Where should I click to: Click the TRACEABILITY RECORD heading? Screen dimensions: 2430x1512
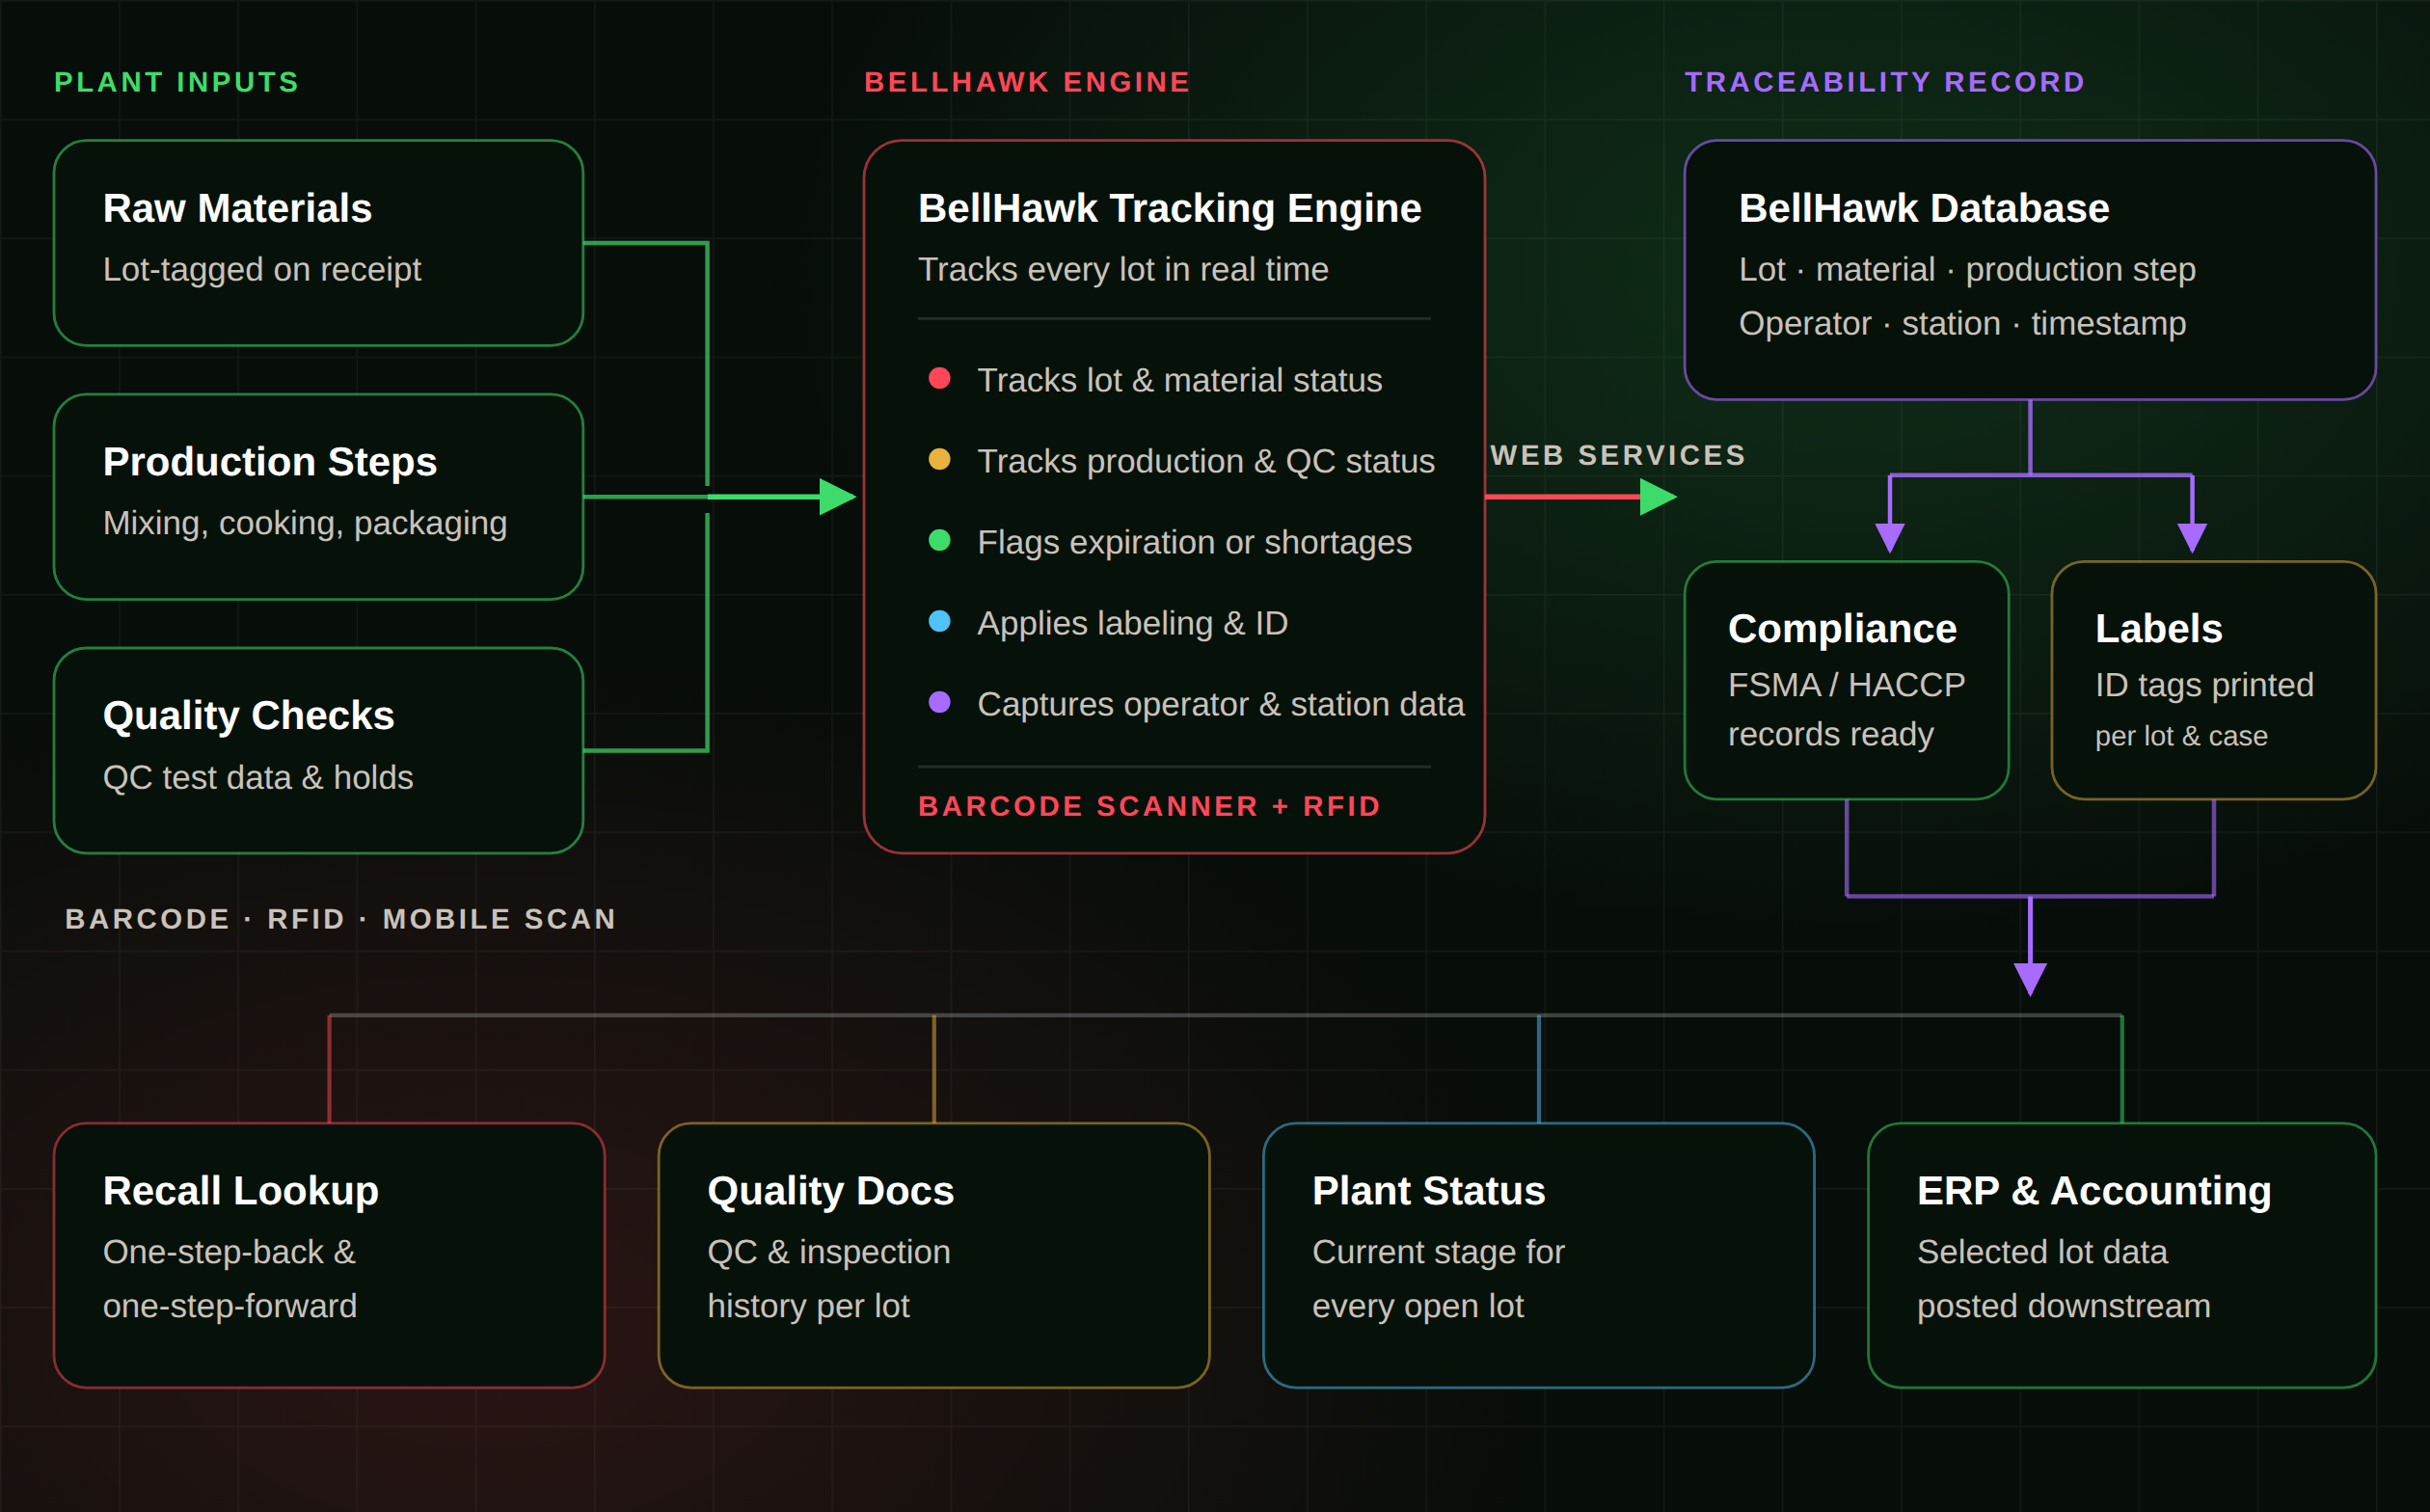pos(1885,82)
